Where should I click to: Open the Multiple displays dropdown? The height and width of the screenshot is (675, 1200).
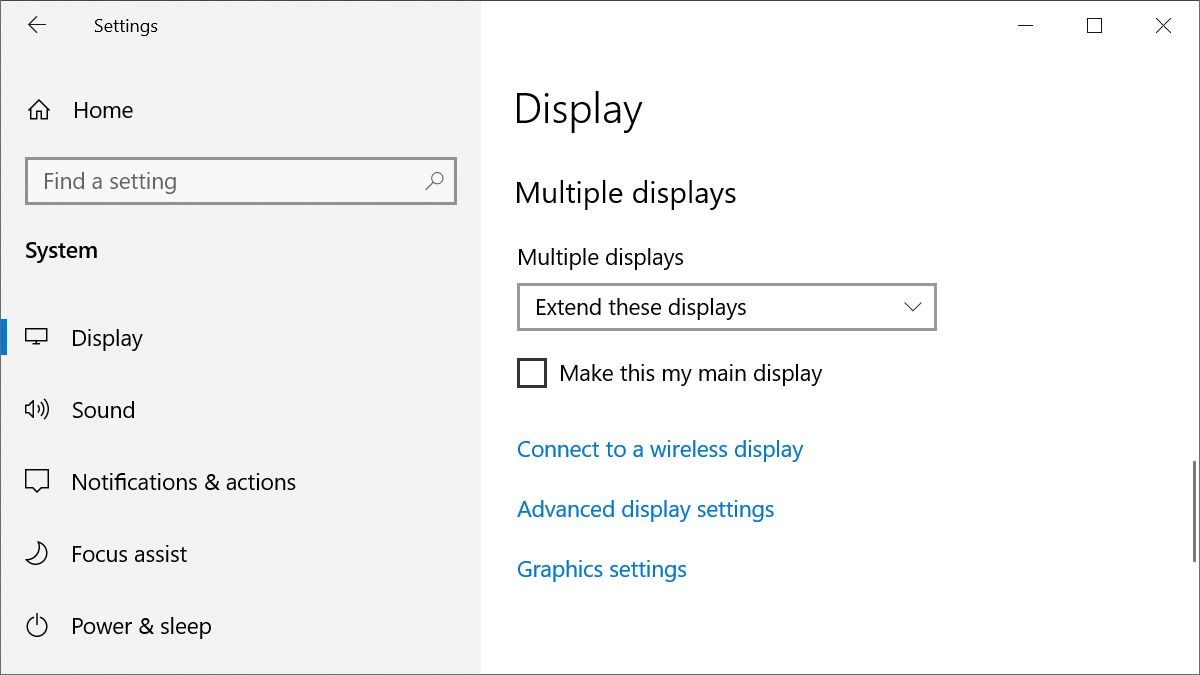726,307
